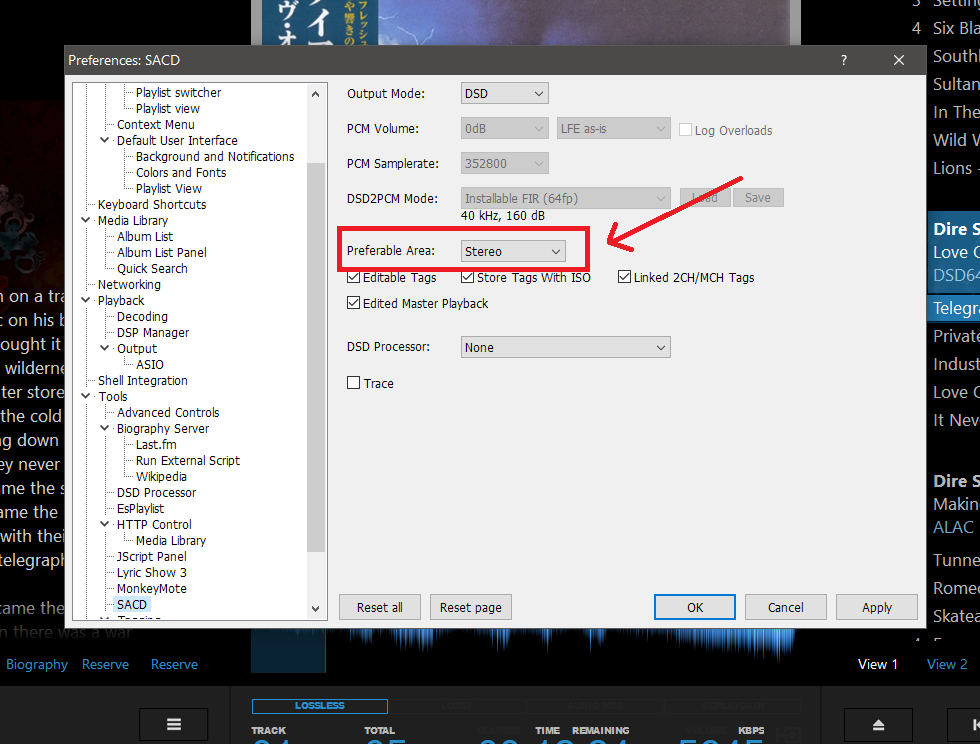Screen dimensions: 980x744
Task: Enable the Trace checkbox
Action: coord(354,383)
